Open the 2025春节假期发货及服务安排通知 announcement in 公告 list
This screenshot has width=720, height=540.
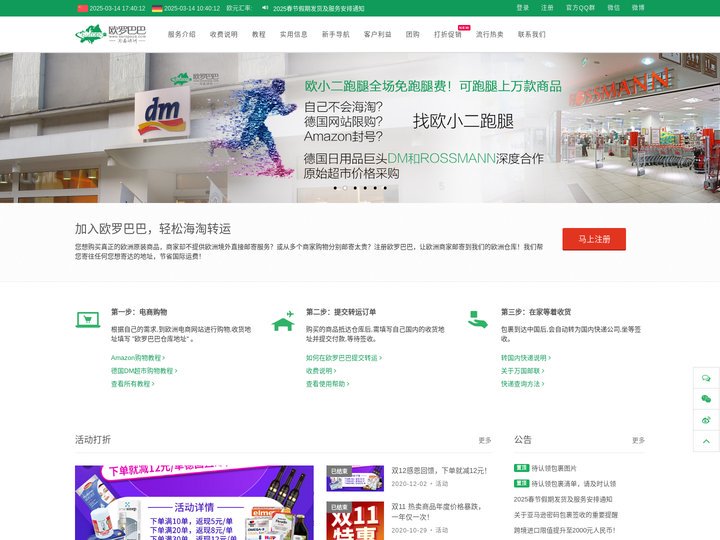pos(563,499)
